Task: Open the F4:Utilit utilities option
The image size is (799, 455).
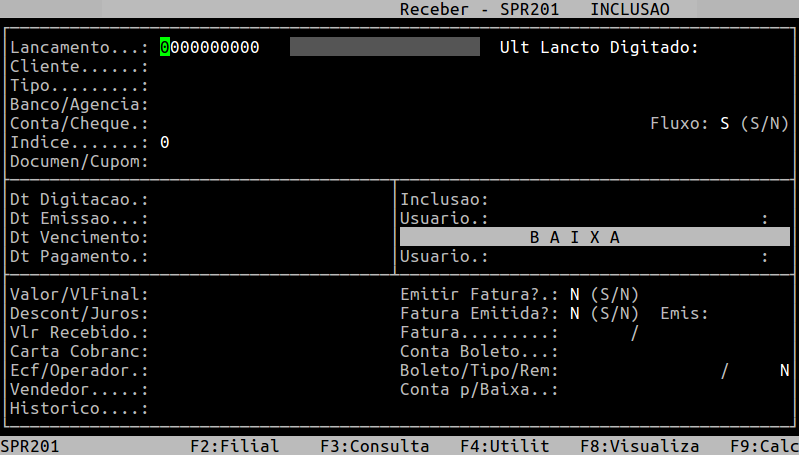Action: [500, 446]
